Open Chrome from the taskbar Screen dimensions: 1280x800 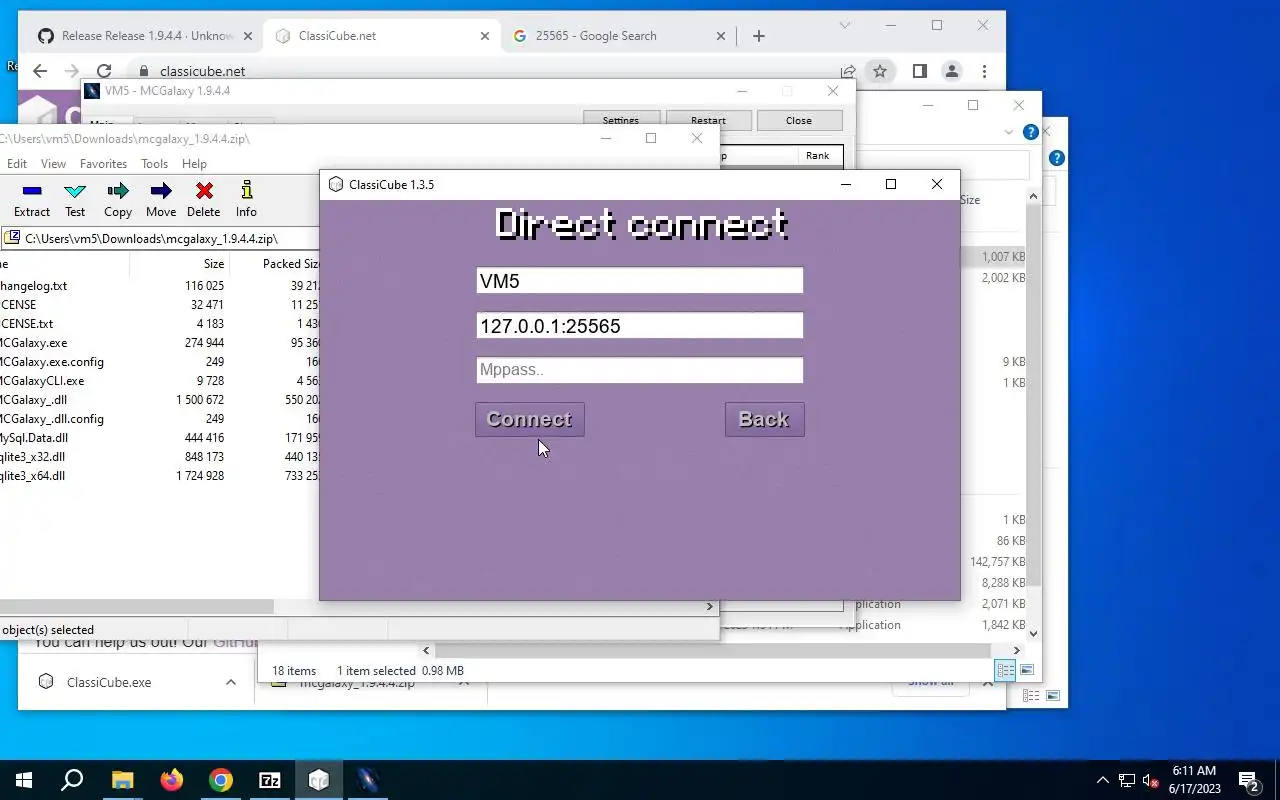221,780
